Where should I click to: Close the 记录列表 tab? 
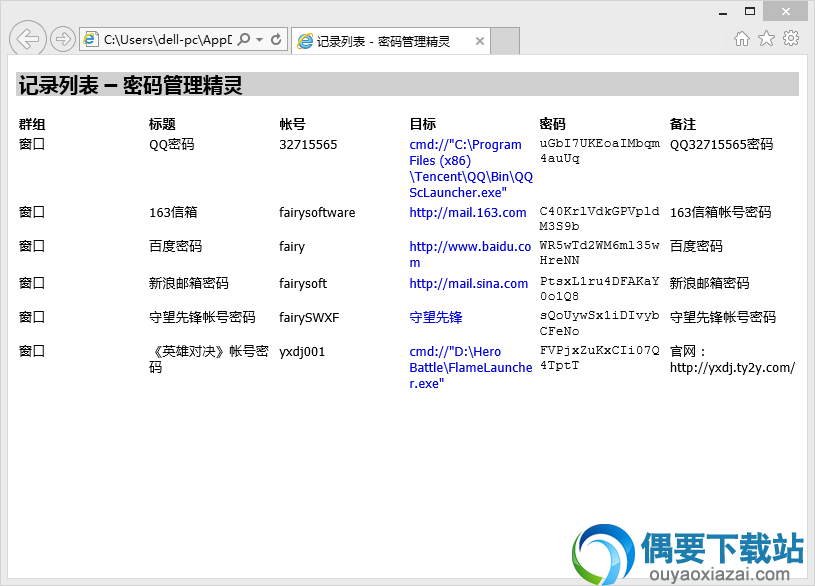click(x=480, y=41)
